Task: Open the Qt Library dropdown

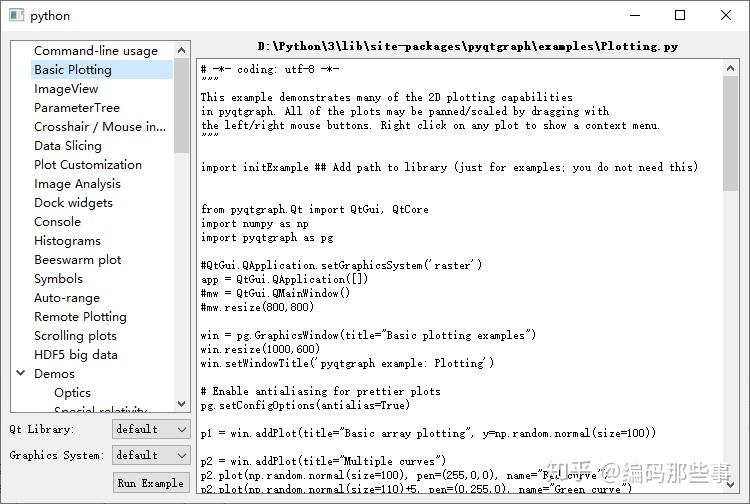Action: (151, 429)
